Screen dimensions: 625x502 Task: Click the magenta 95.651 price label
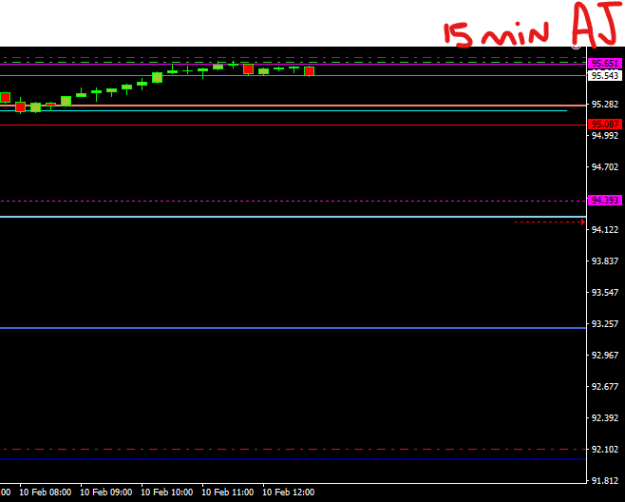(605, 63)
